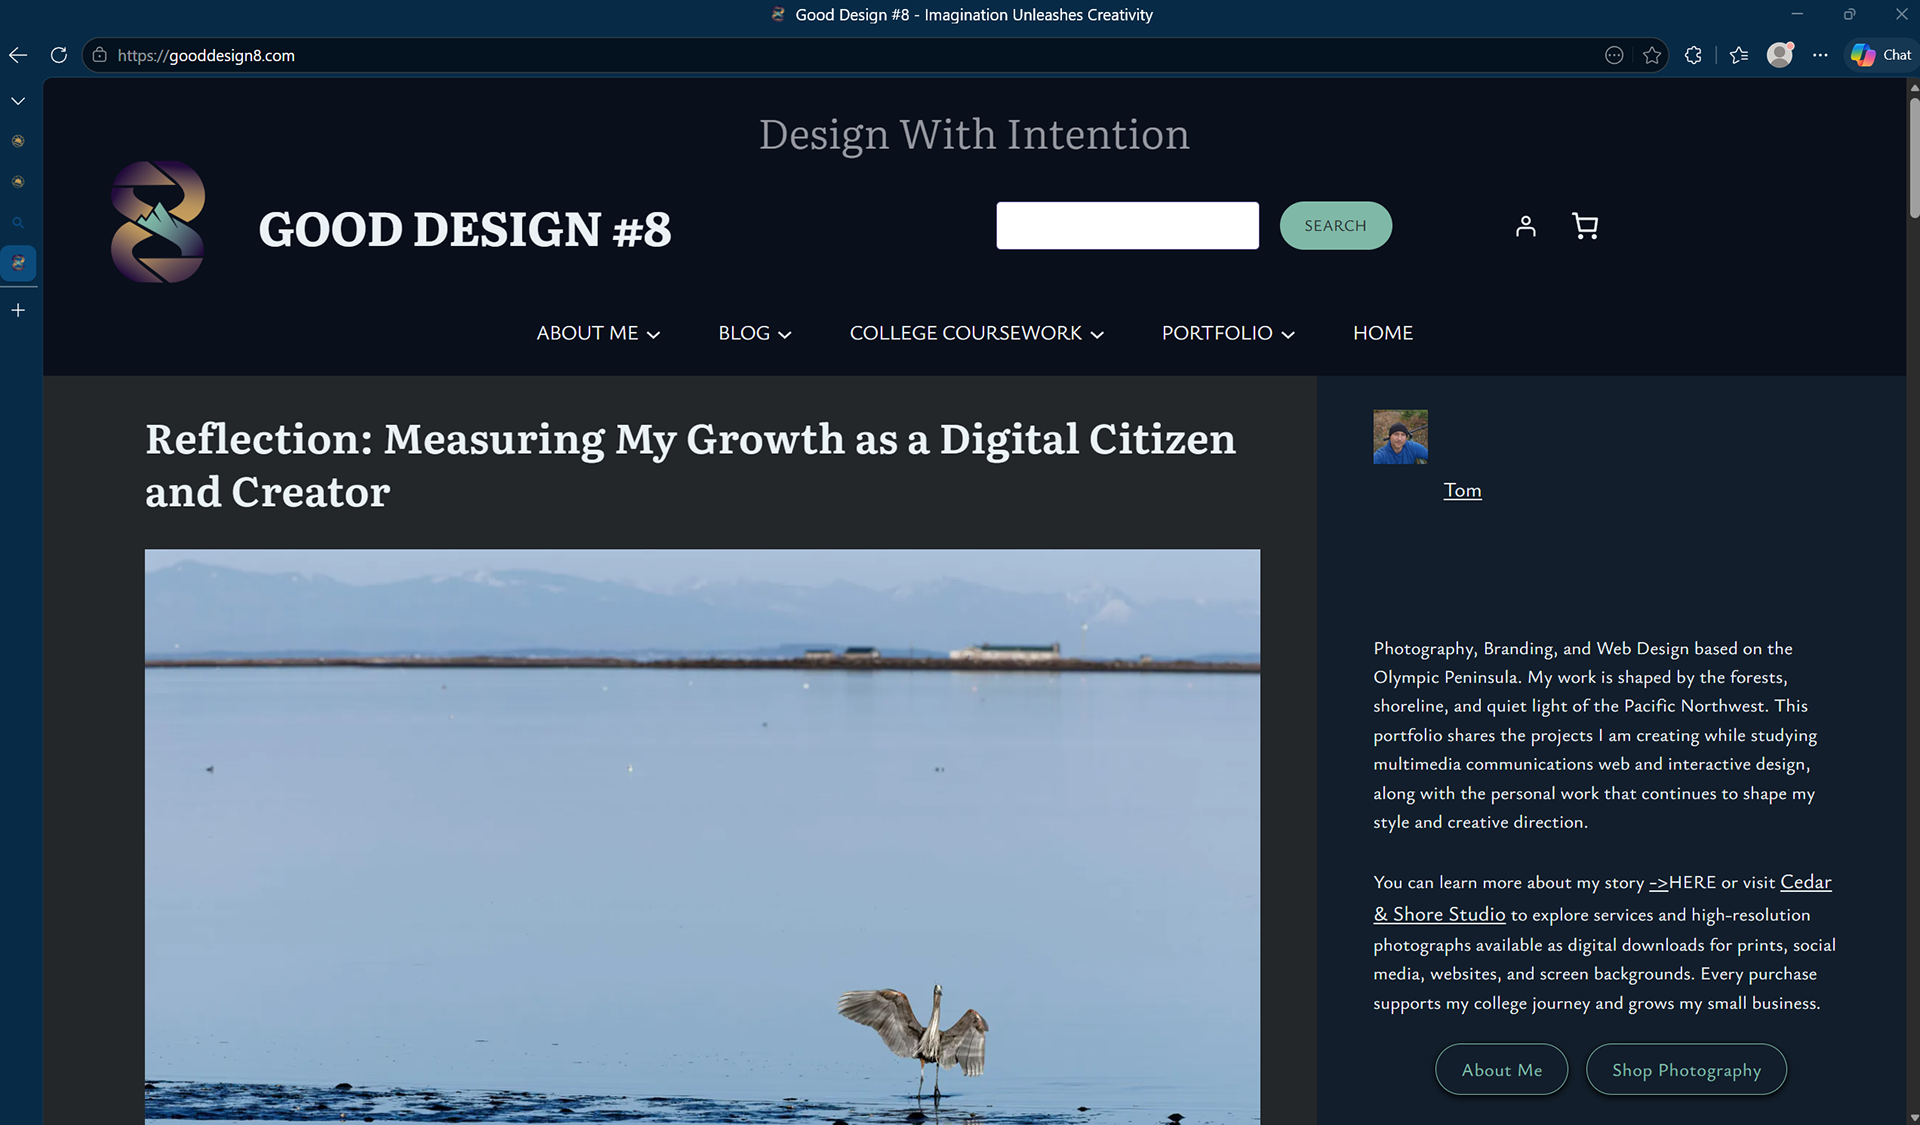Click "Design With Intention" tagline

[974, 135]
